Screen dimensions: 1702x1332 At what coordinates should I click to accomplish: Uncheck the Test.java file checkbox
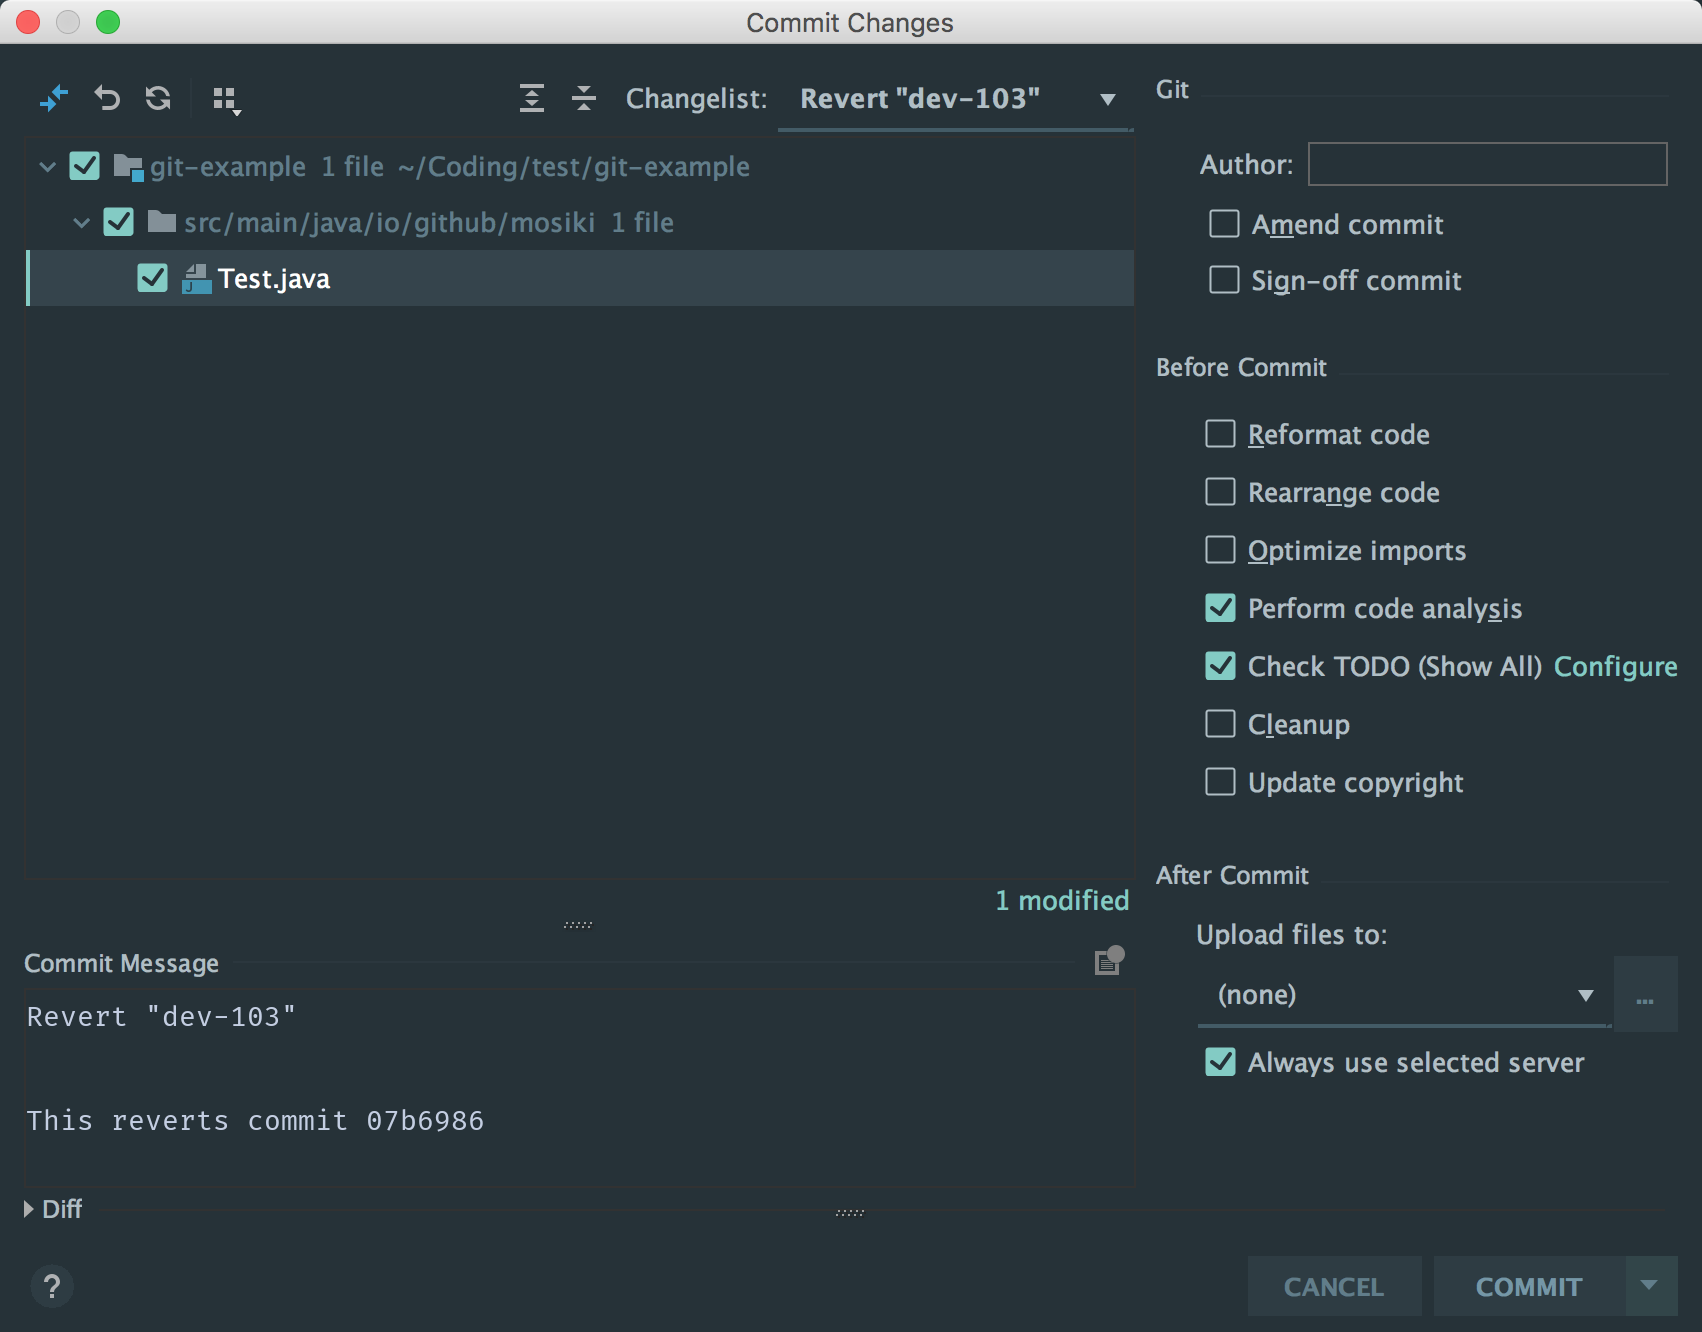pos(152,278)
